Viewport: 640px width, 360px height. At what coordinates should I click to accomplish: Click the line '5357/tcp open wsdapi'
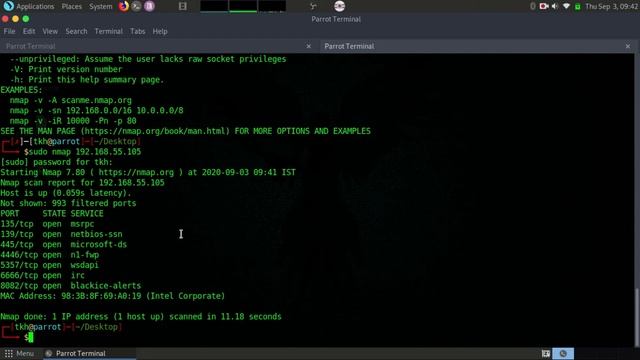pyautogui.click(x=50, y=265)
